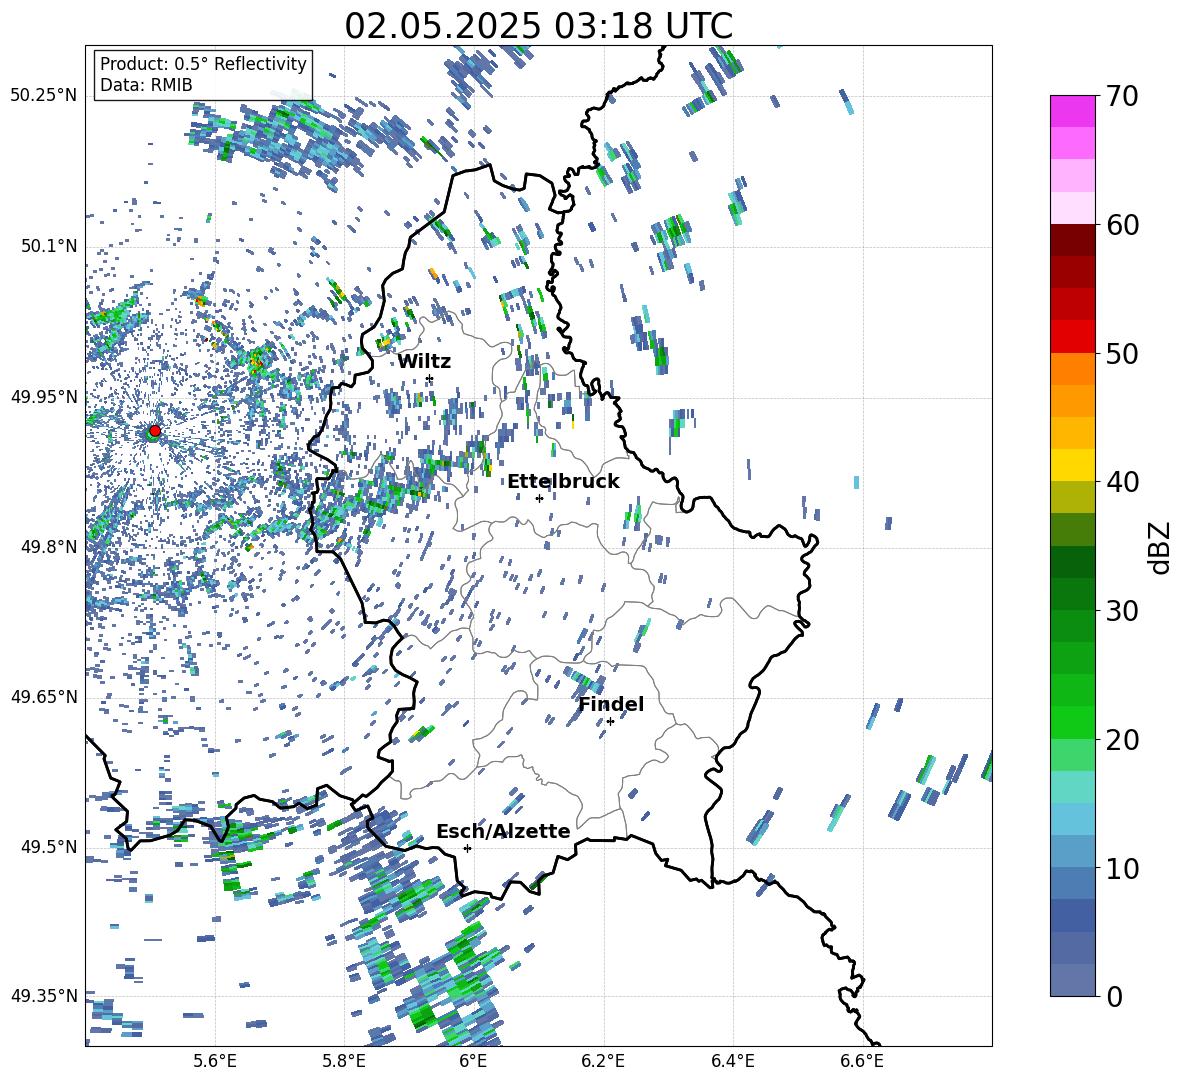The image size is (1184, 1081).
Task: Click the colorbar tick label 30
Action: [x=1122, y=611]
